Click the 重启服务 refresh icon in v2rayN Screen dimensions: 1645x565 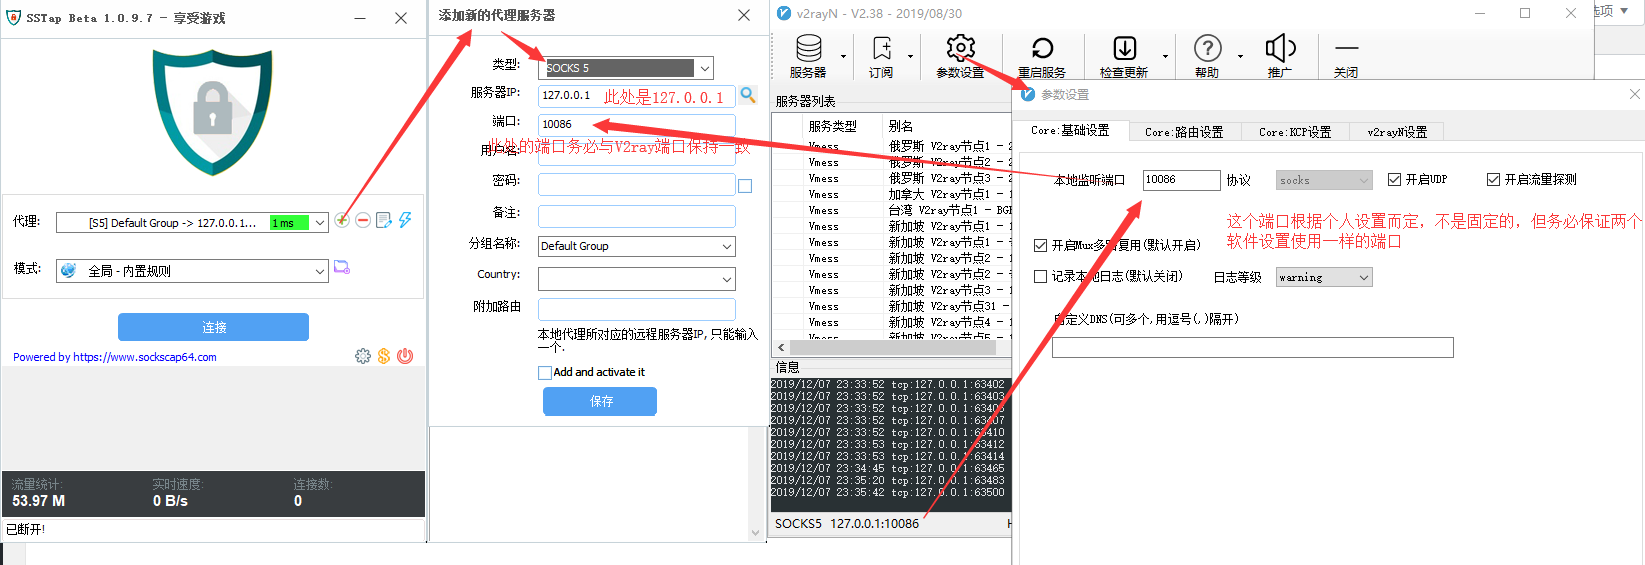(x=1042, y=48)
